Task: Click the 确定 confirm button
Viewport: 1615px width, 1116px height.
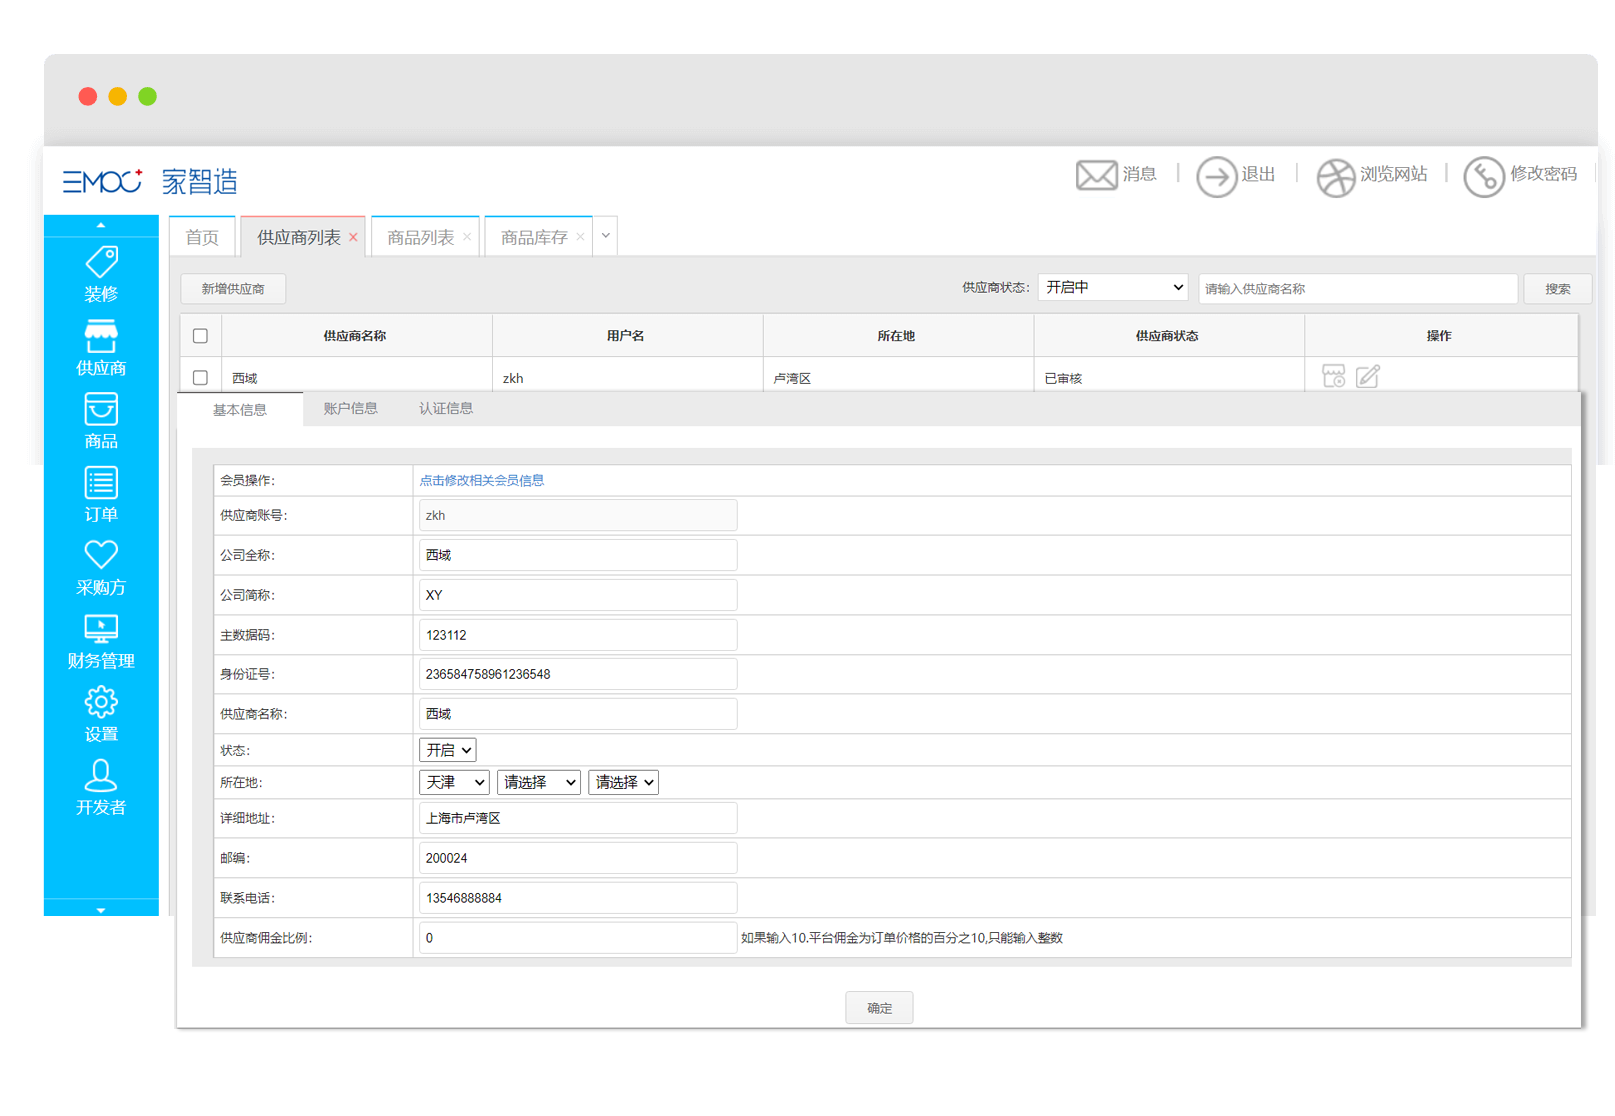Action: [879, 1008]
